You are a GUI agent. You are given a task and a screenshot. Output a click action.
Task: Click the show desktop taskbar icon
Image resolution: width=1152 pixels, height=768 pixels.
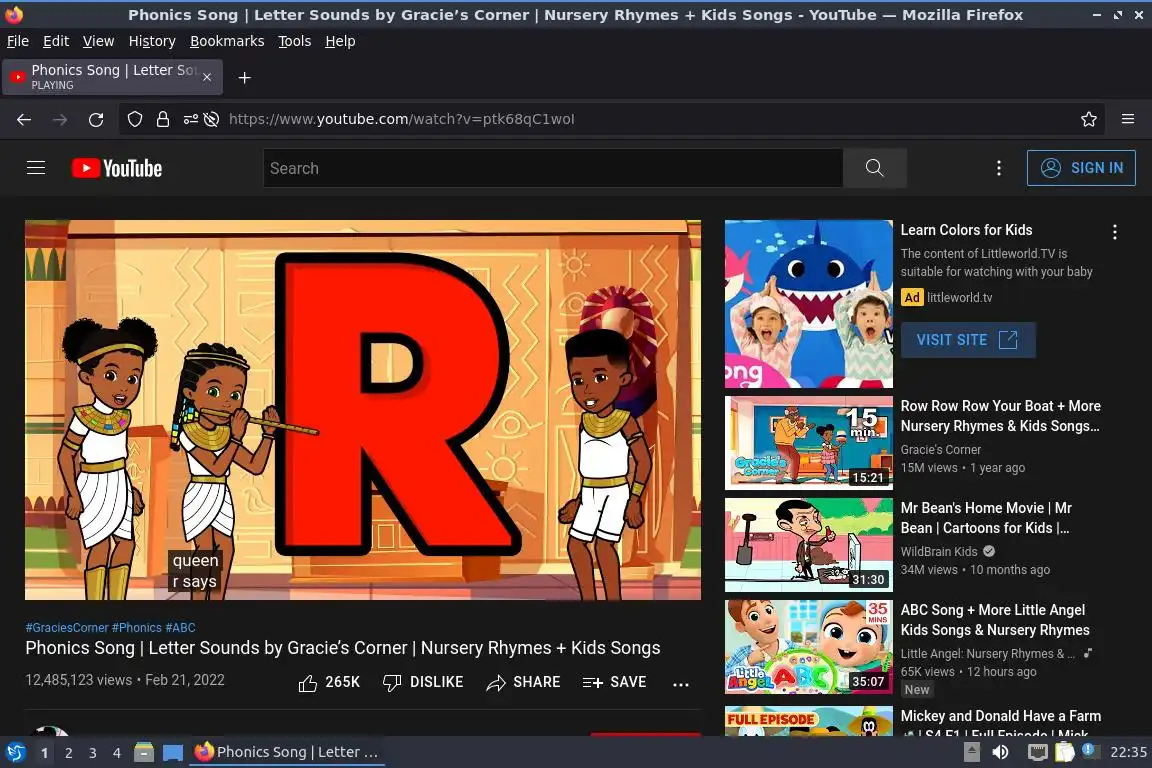(x=173, y=753)
